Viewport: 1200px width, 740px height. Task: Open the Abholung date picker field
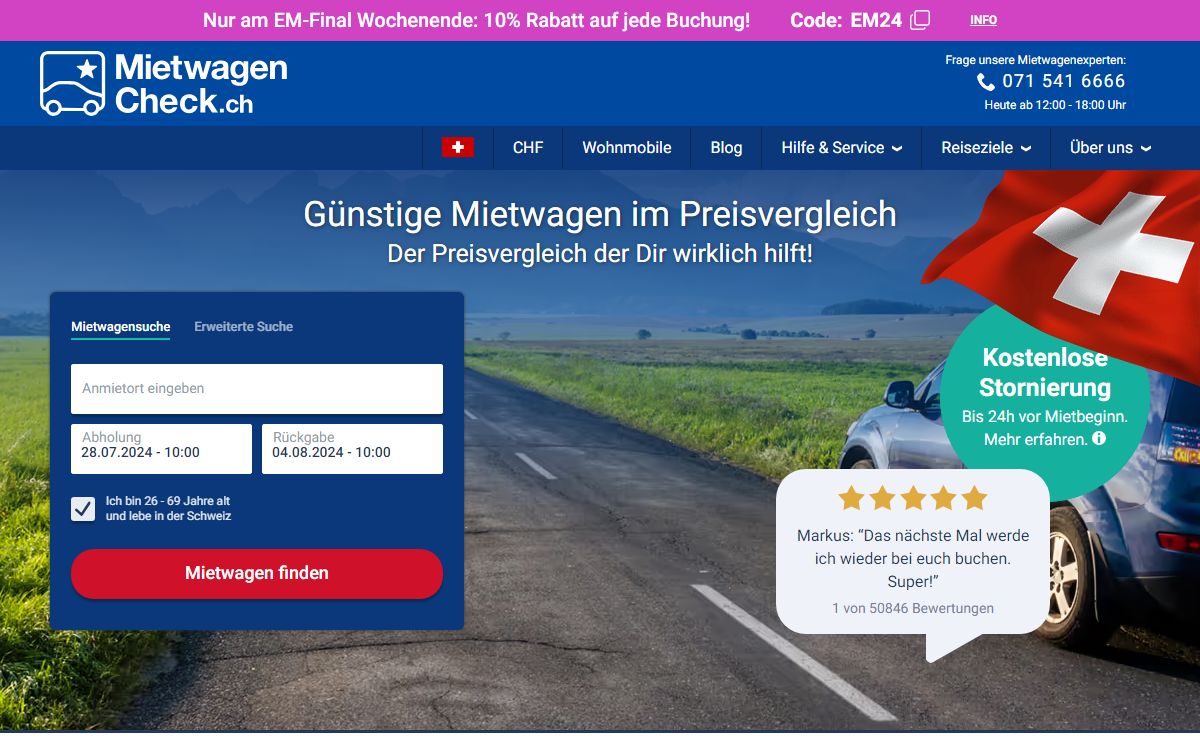tap(162, 449)
